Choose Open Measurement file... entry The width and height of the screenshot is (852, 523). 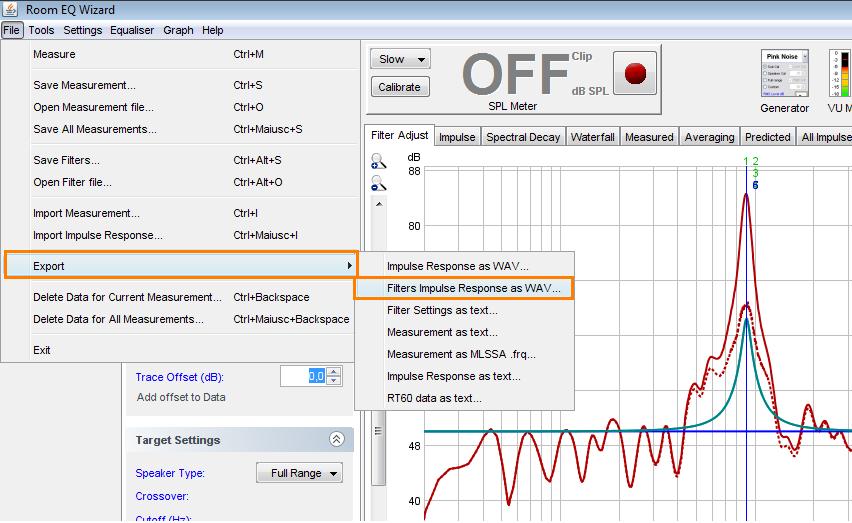(180, 107)
